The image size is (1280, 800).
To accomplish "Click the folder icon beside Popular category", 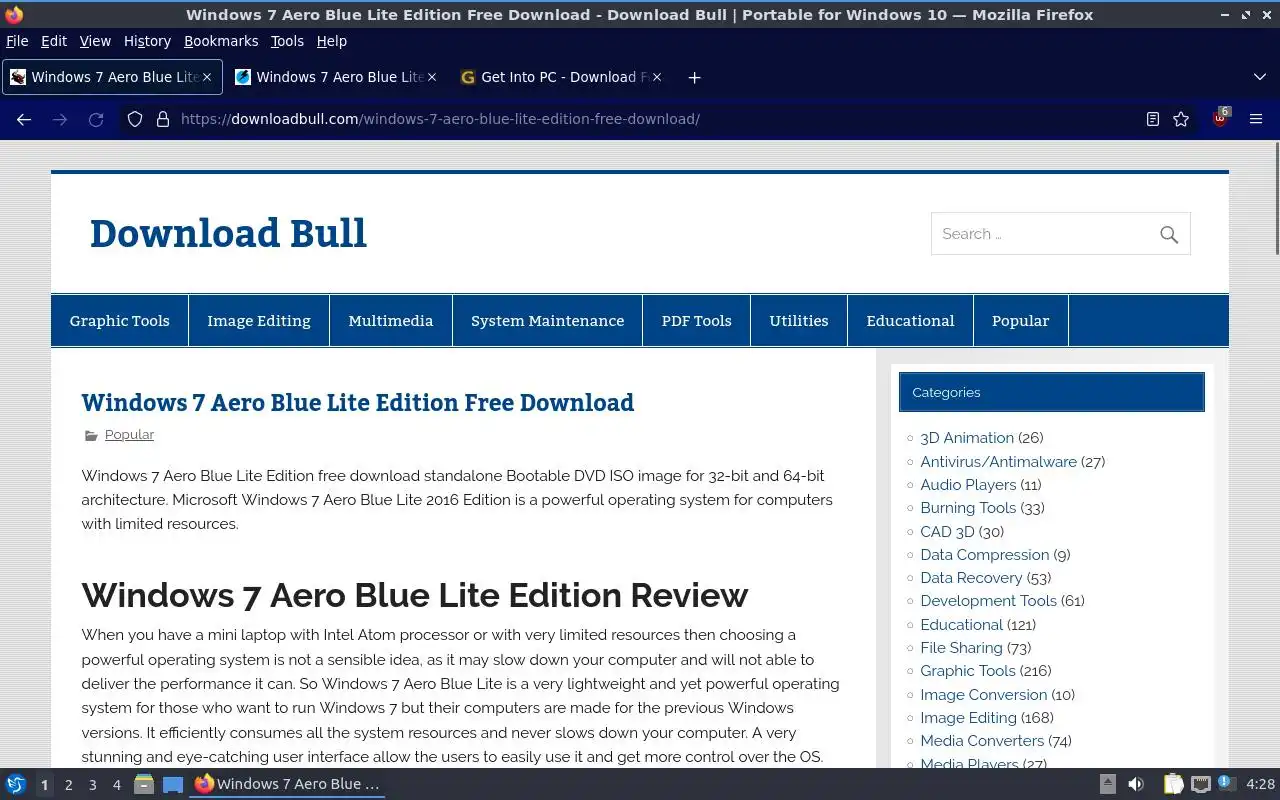I will [91, 435].
